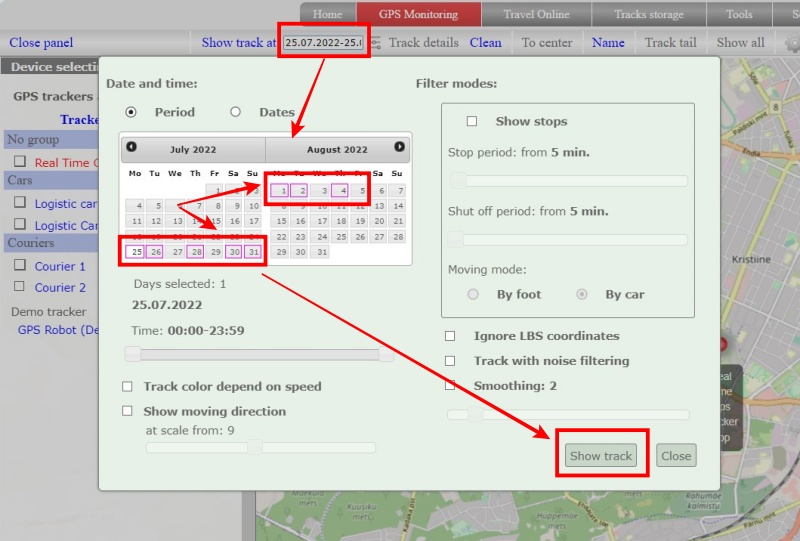The image size is (800, 541).
Task: Click the Close button in dialog
Action: (676, 456)
